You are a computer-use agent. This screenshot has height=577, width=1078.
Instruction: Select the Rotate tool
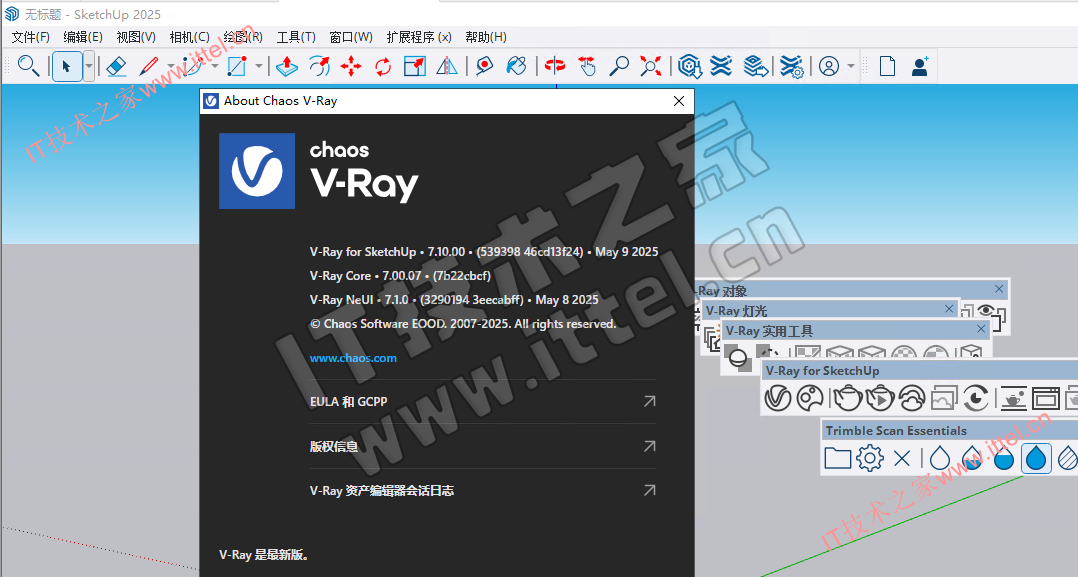[383, 66]
